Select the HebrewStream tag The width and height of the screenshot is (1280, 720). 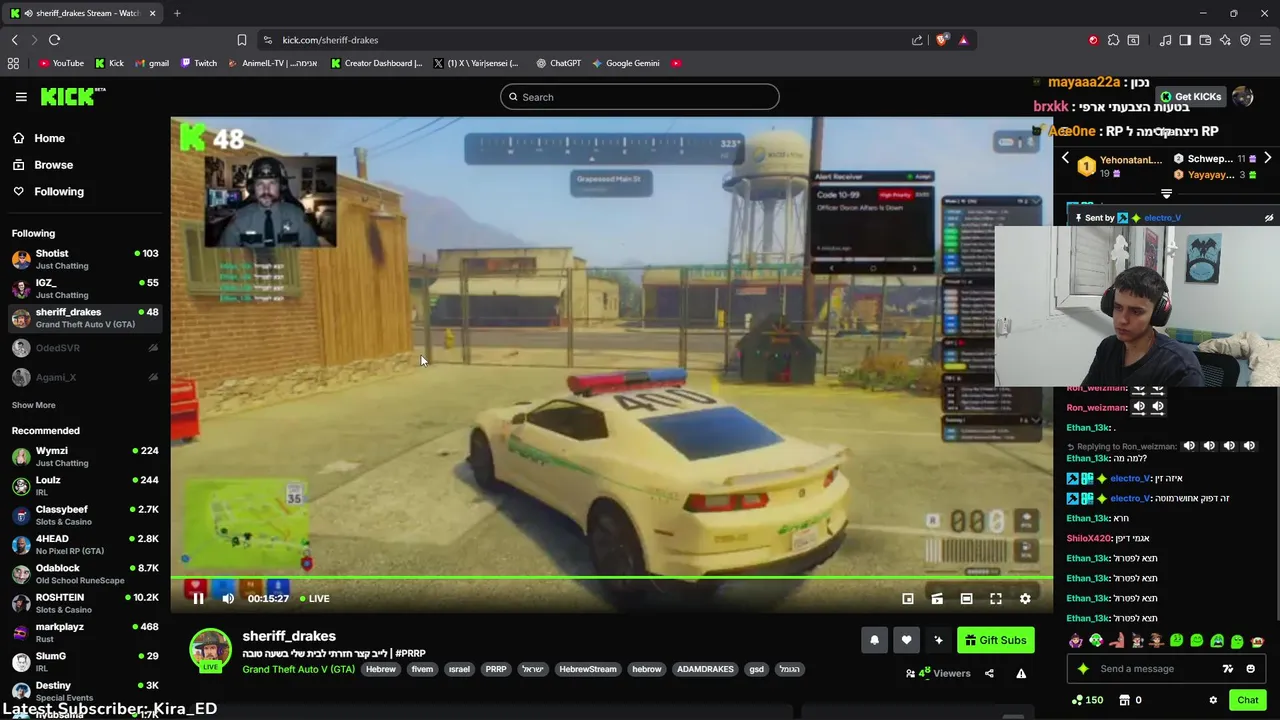pos(588,669)
